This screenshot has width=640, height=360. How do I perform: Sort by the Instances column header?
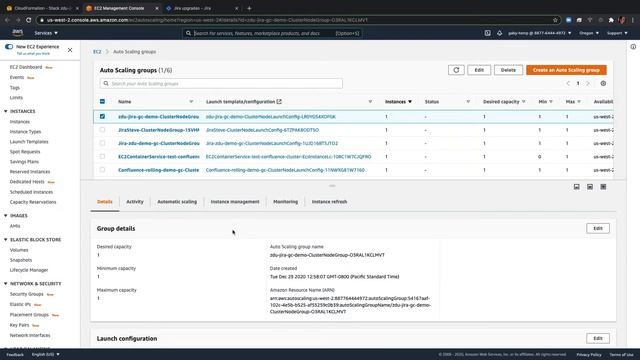(398, 102)
